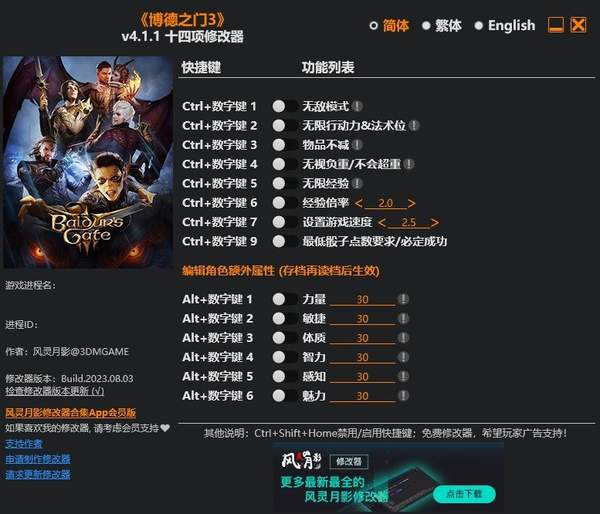This screenshot has width=600, height=514.
Task: Decrease 设置游戏速度 with left arrow
Action: click(x=382, y=222)
